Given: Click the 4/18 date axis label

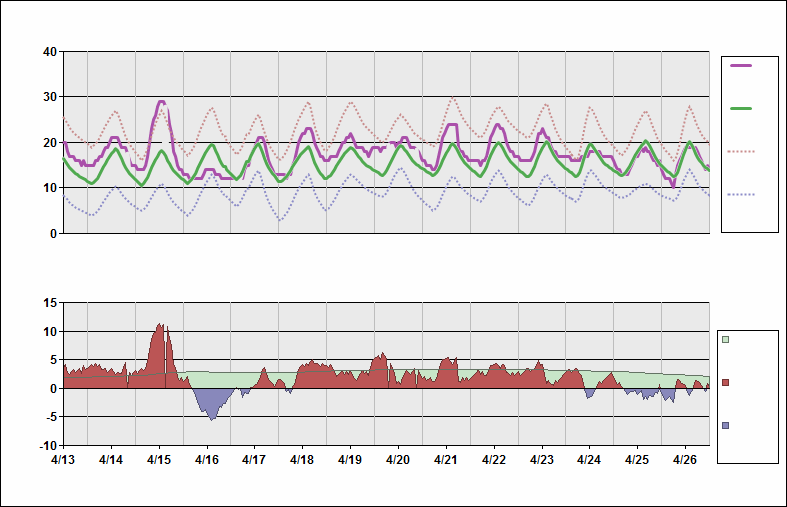Looking at the screenshot, I should coord(302,460).
